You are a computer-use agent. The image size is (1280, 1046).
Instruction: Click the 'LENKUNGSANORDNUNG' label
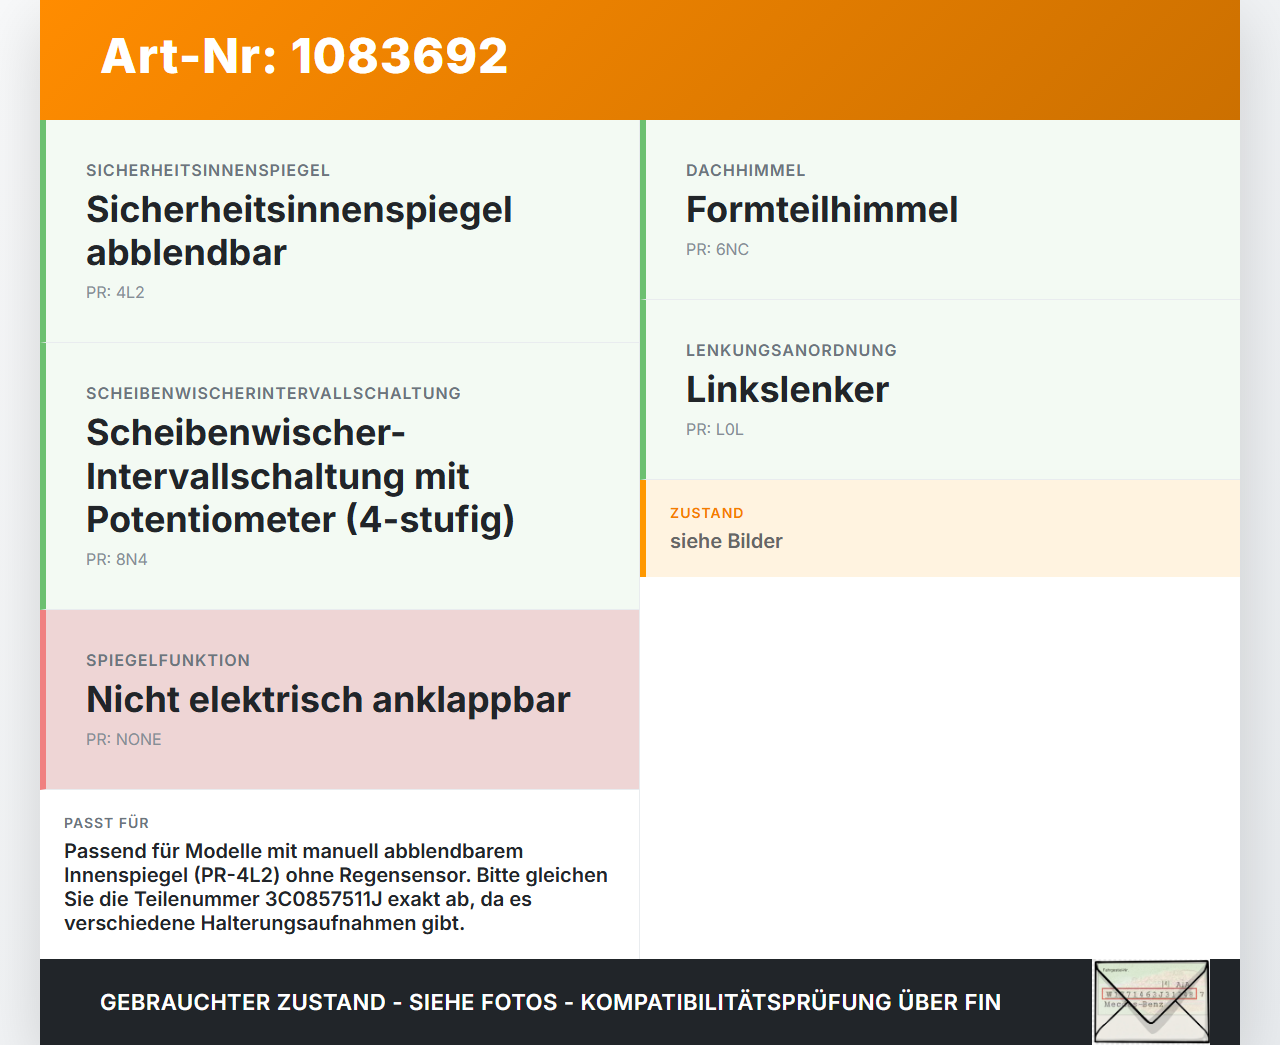pos(791,350)
